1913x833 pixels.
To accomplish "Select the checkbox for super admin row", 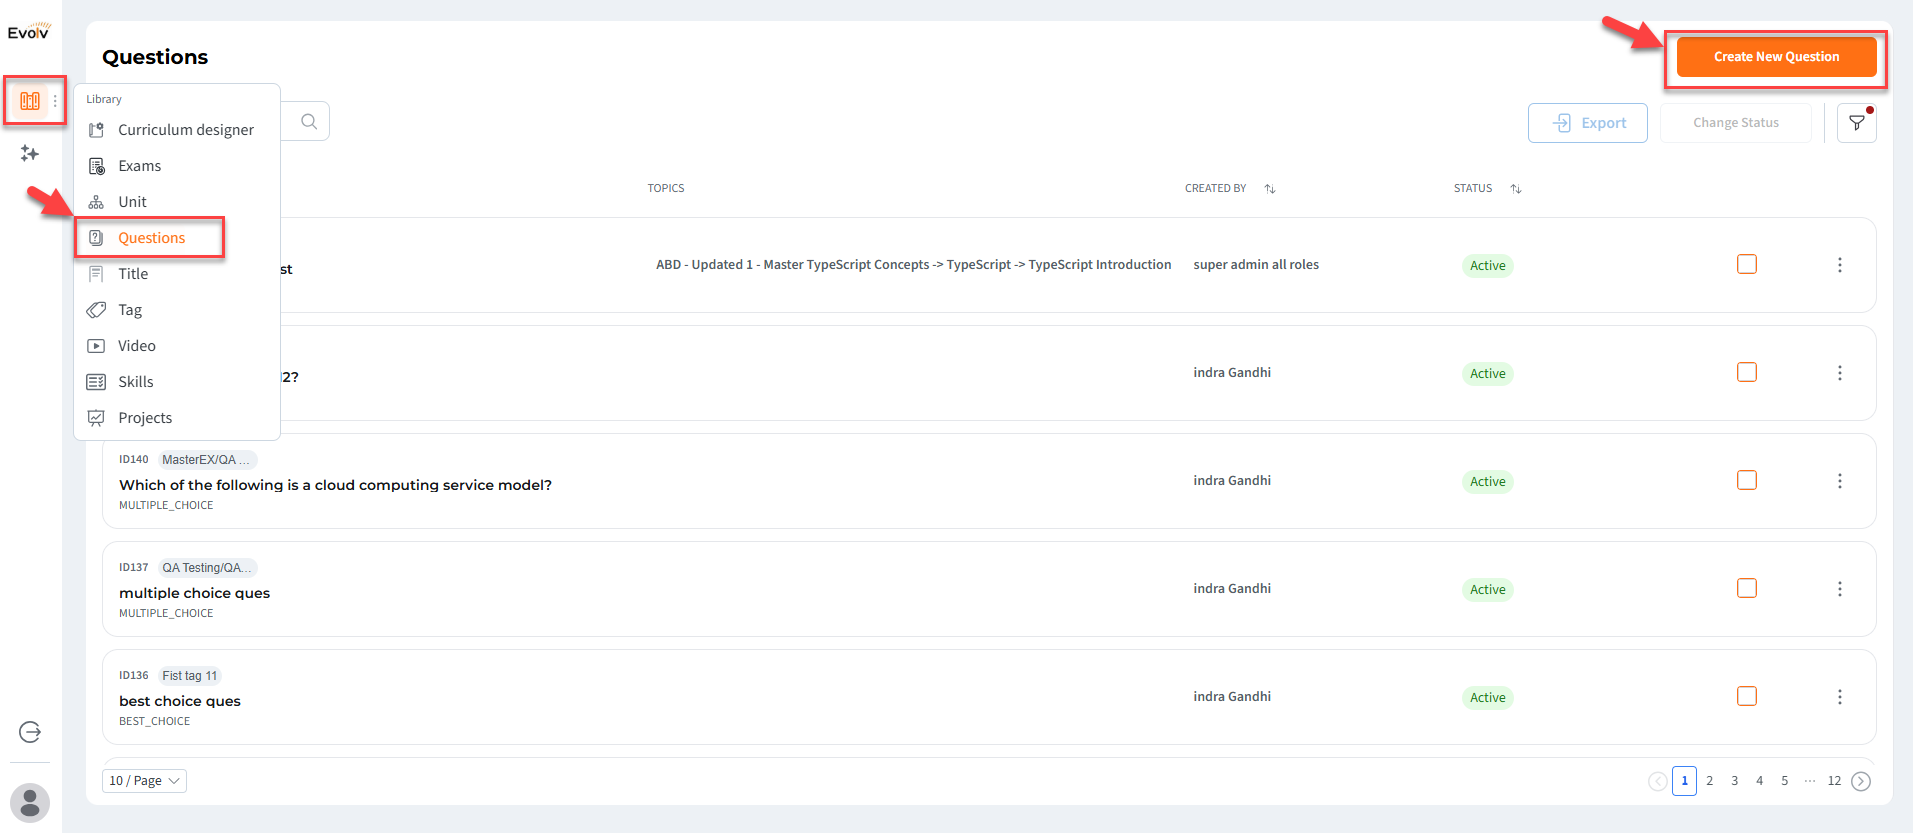I will [1747, 264].
